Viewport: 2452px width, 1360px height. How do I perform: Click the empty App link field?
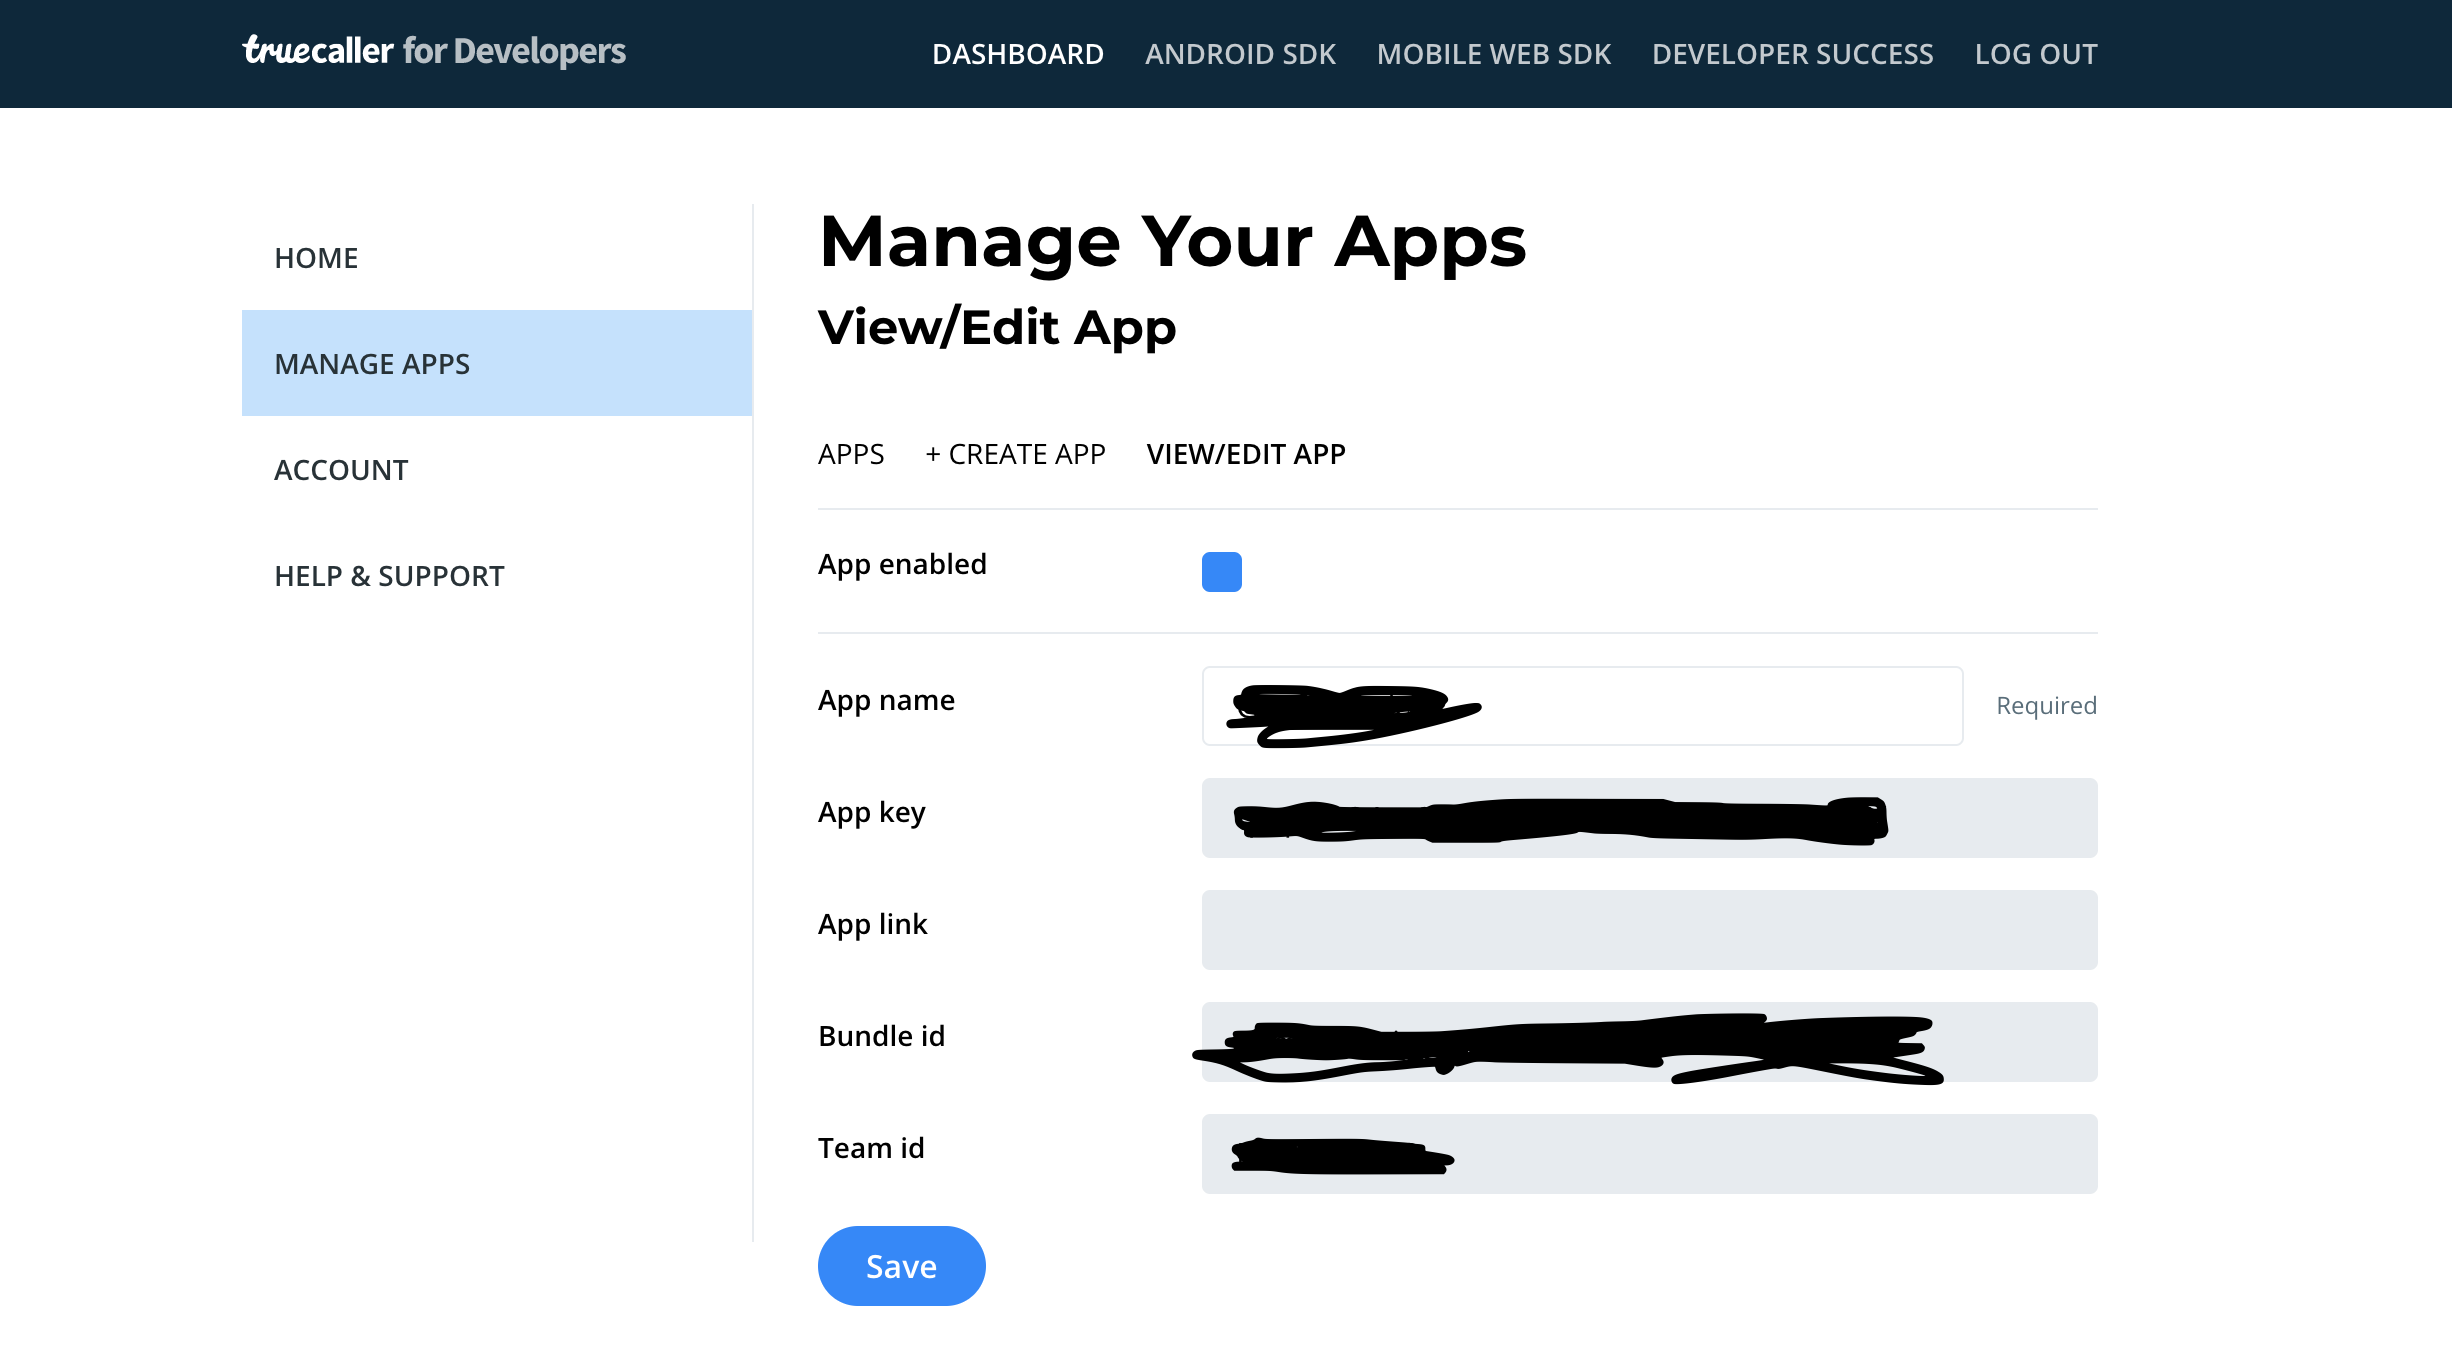(1649, 929)
